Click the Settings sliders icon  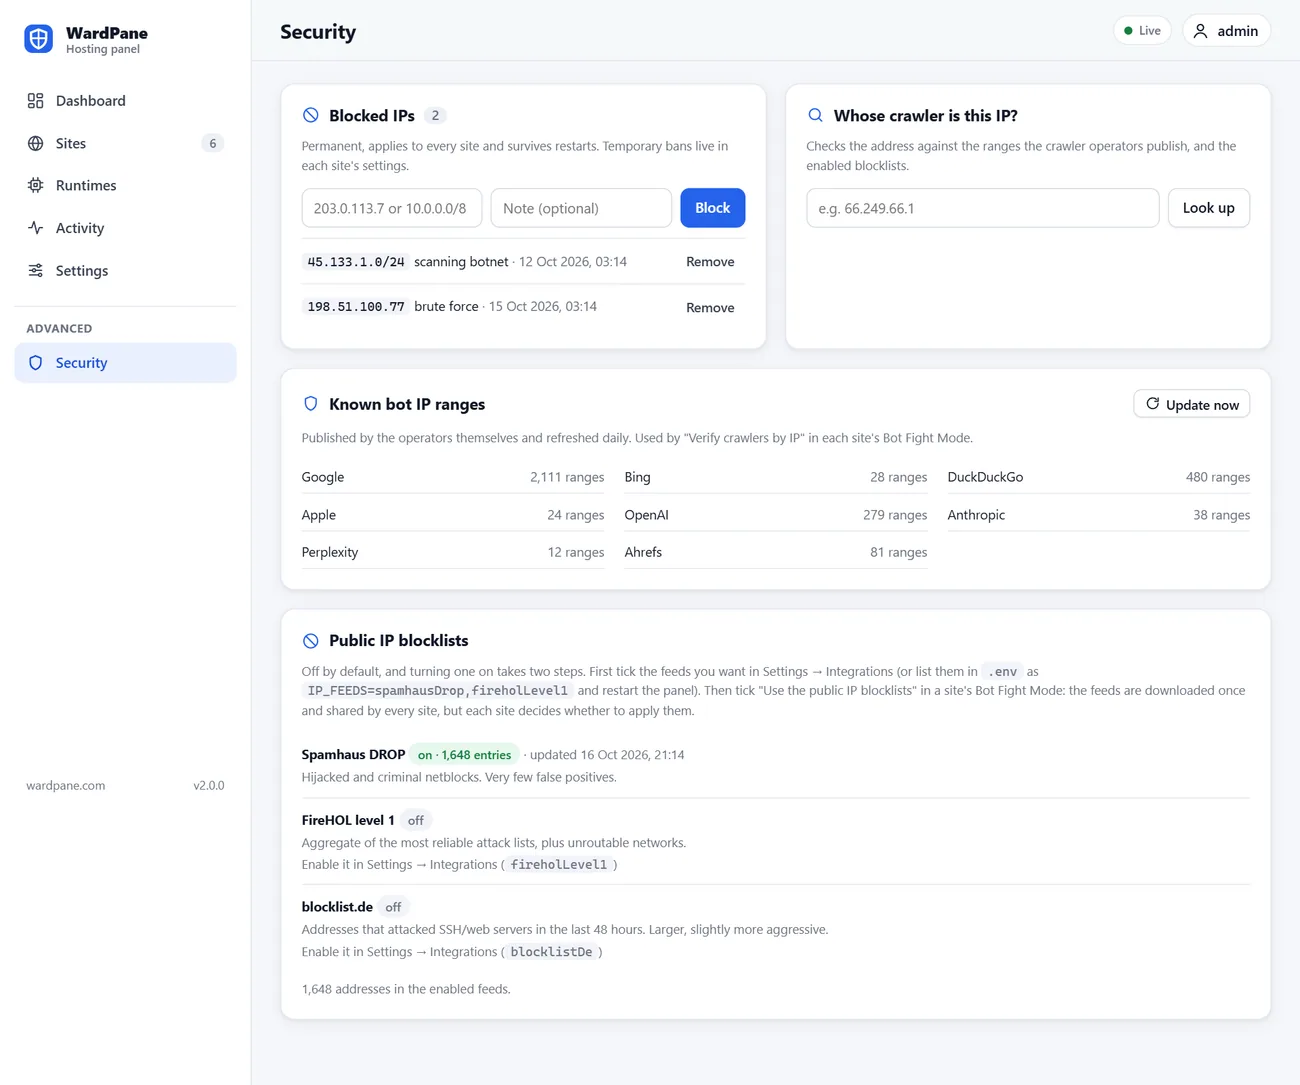pyautogui.click(x=36, y=270)
